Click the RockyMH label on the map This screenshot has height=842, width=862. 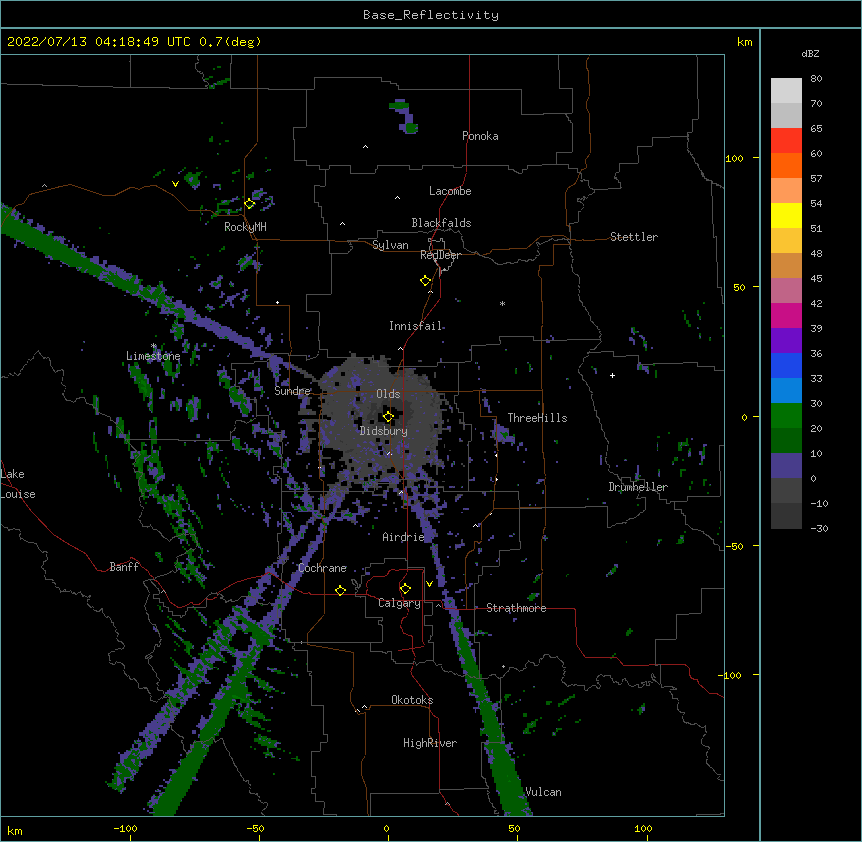tap(245, 227)
